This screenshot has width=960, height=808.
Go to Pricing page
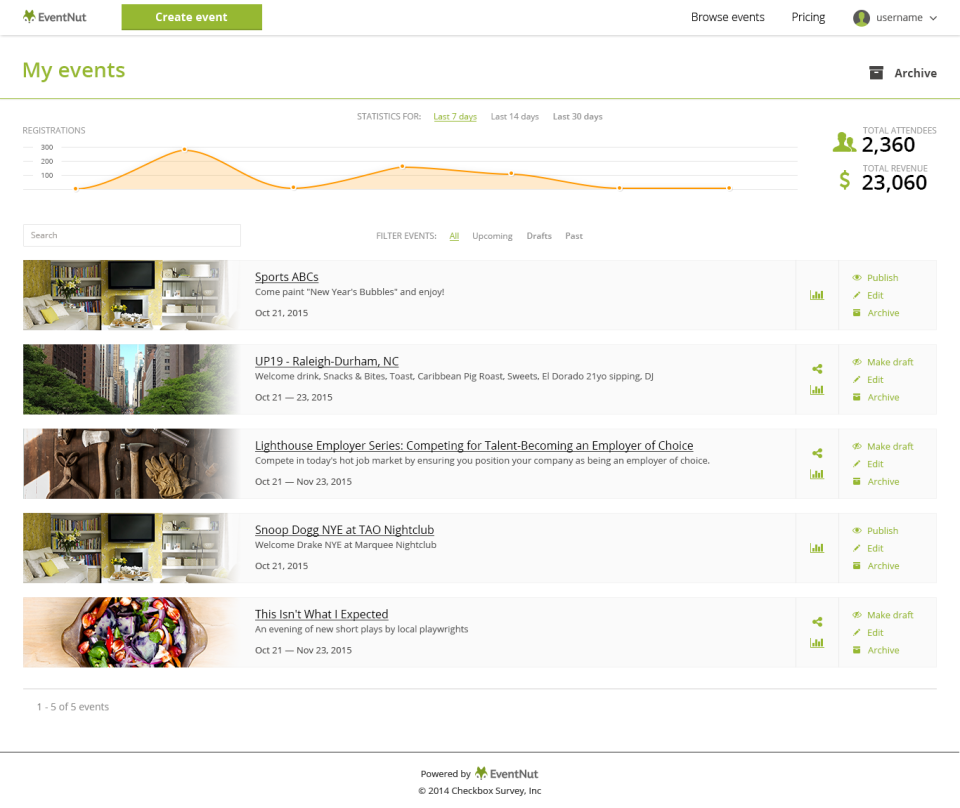808,17
